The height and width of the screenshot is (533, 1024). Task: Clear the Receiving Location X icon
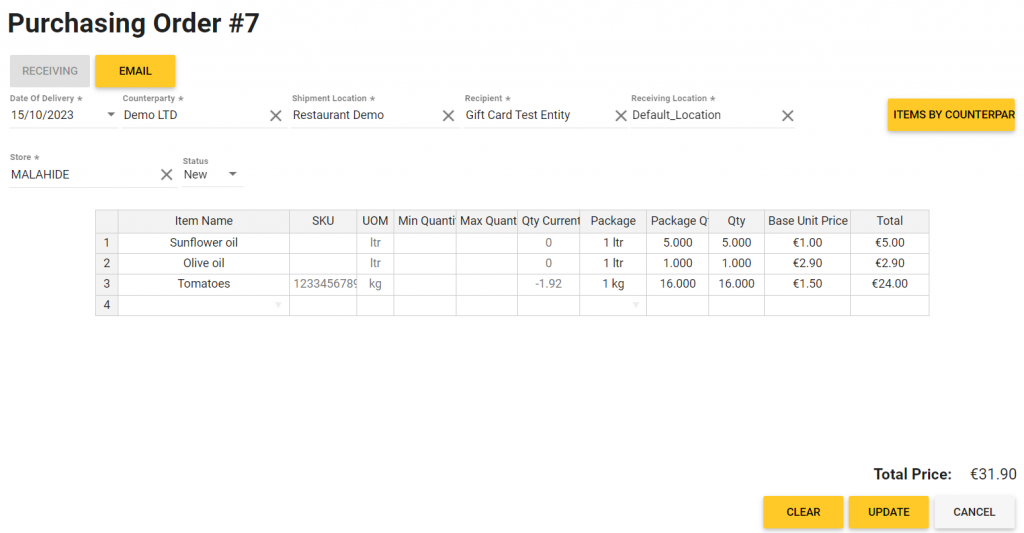(788, 116)
